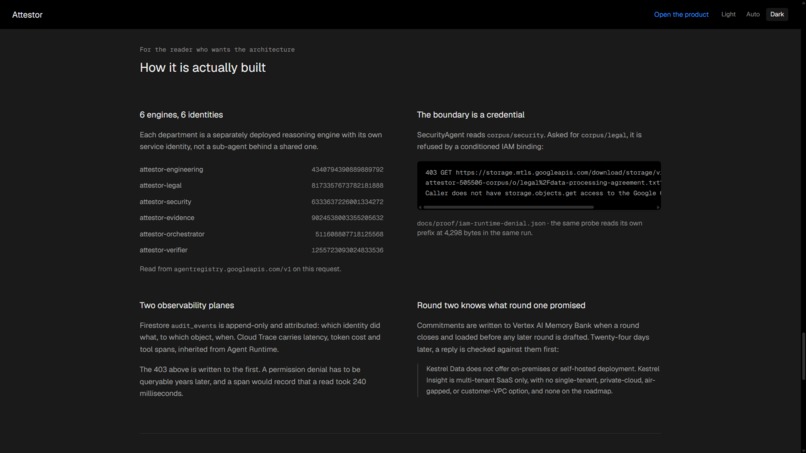
Task: Click 'Round two knows what round one promised'
Action: point(501,305)
